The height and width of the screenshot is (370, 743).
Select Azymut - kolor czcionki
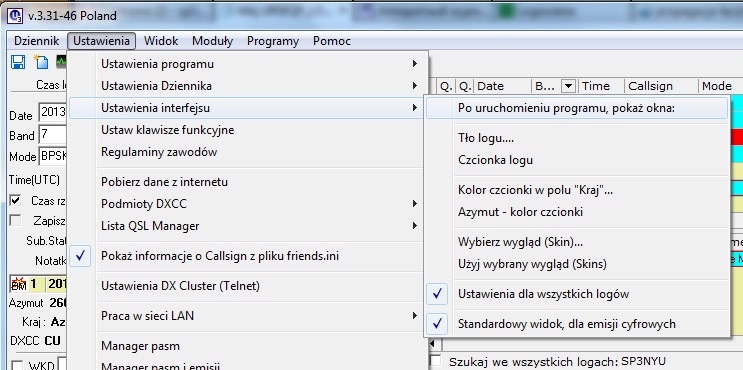coord(577,212)
